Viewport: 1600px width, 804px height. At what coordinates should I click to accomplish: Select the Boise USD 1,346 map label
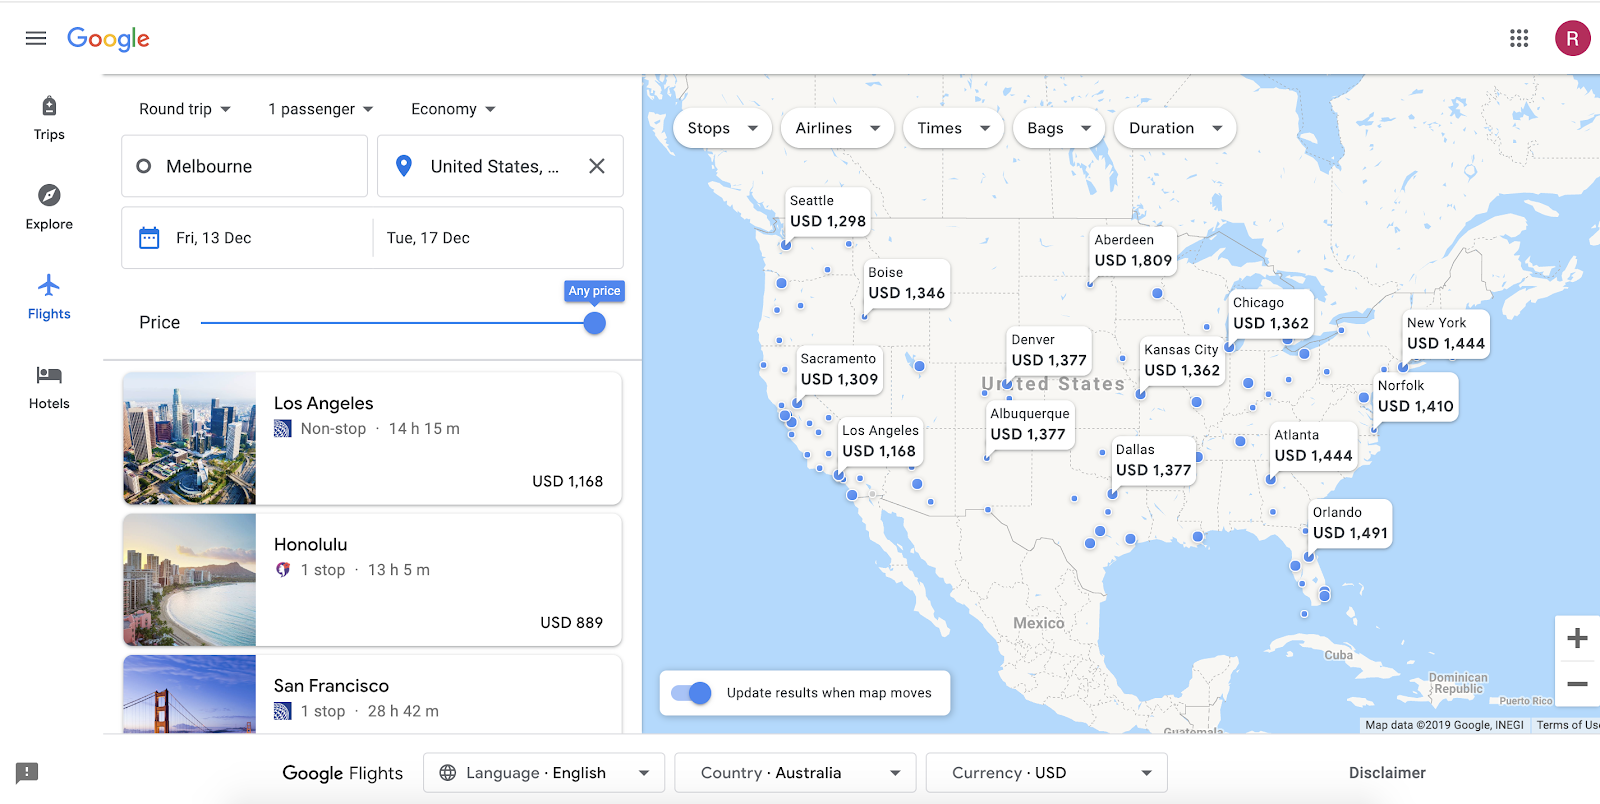[906, 283]
